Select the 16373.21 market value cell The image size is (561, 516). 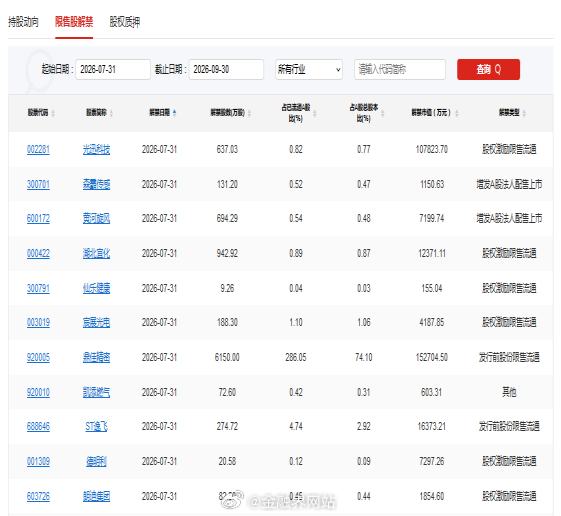point(431,427)
